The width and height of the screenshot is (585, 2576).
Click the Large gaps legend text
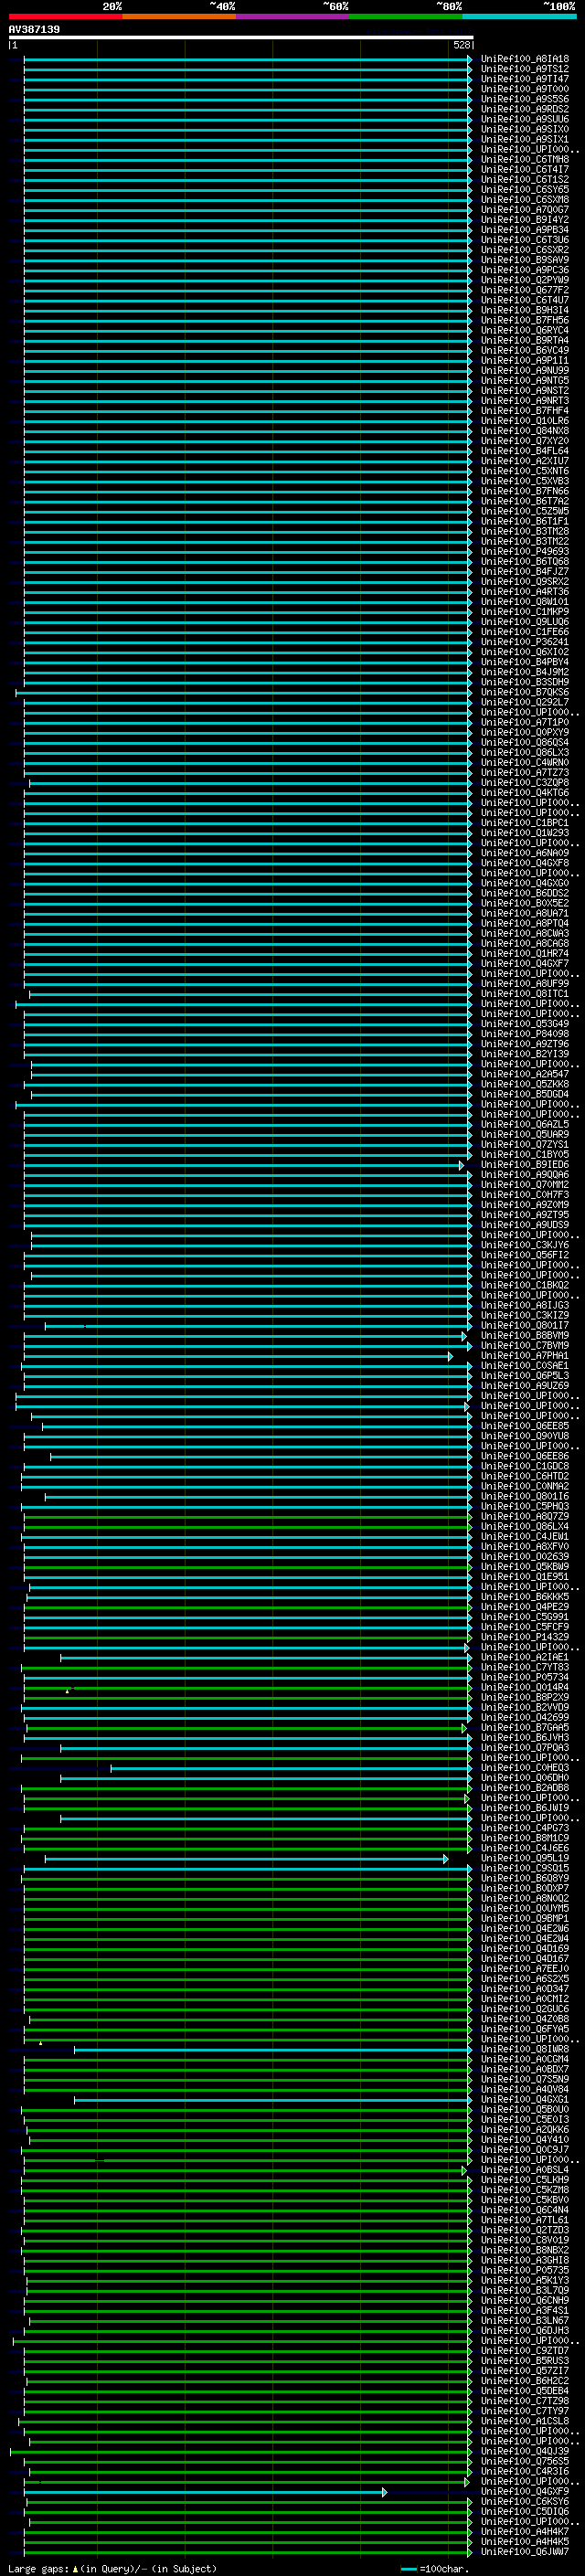coord(112,2569)
